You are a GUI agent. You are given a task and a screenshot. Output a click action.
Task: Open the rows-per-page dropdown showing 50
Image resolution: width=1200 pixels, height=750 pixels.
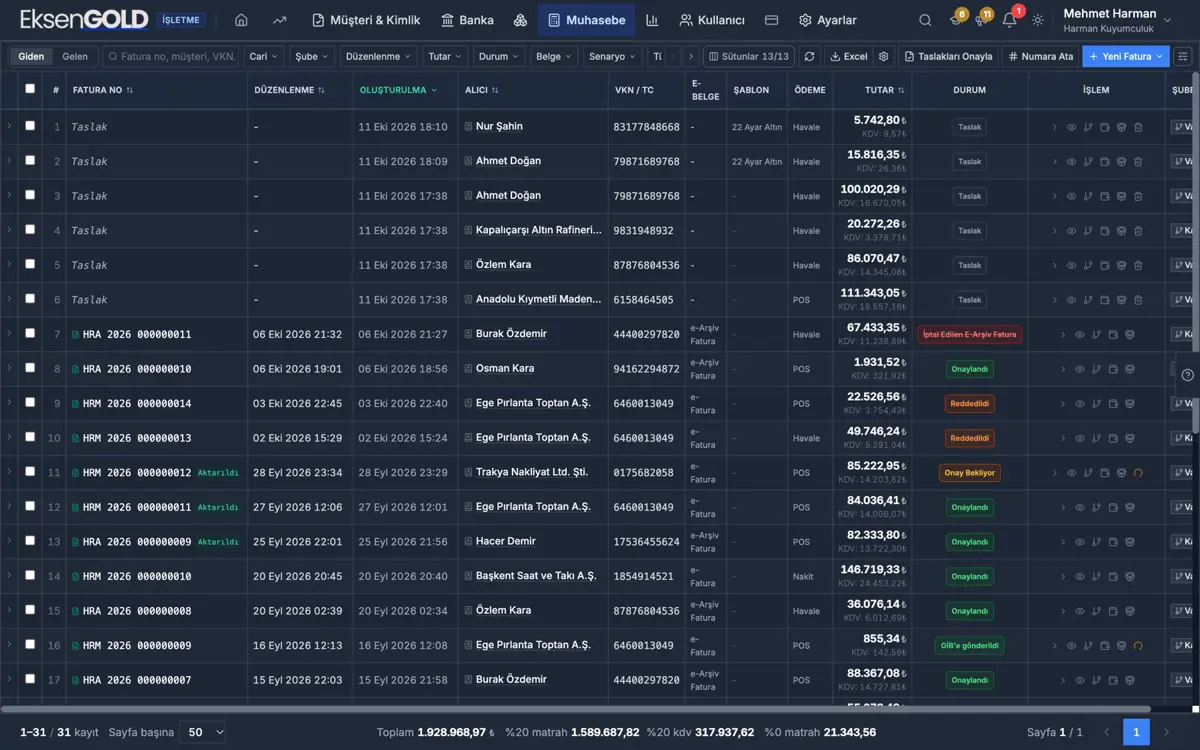click(x=203, y=732)
